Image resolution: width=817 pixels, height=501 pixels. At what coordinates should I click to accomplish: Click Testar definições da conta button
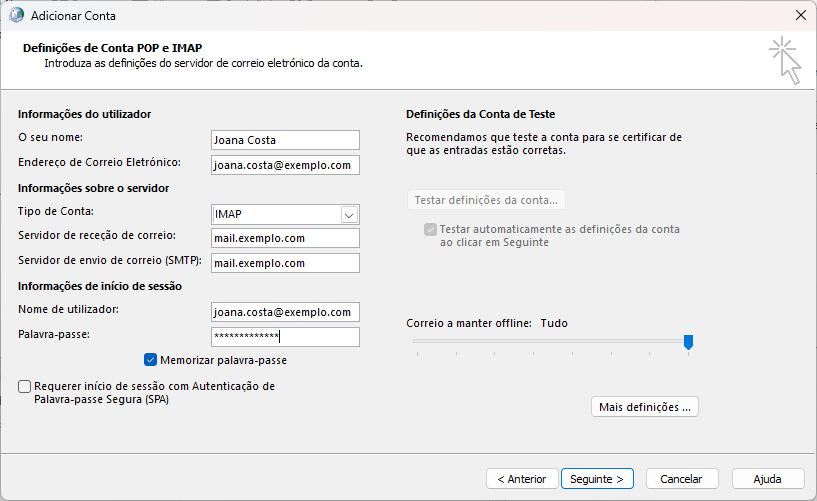(x=486, y=200)
